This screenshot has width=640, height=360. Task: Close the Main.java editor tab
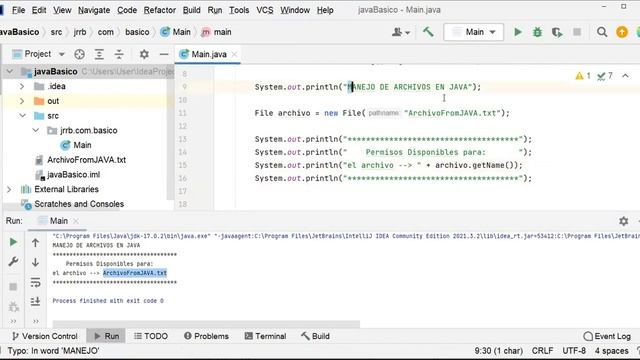pyautogui.click(x=234, y=54)
